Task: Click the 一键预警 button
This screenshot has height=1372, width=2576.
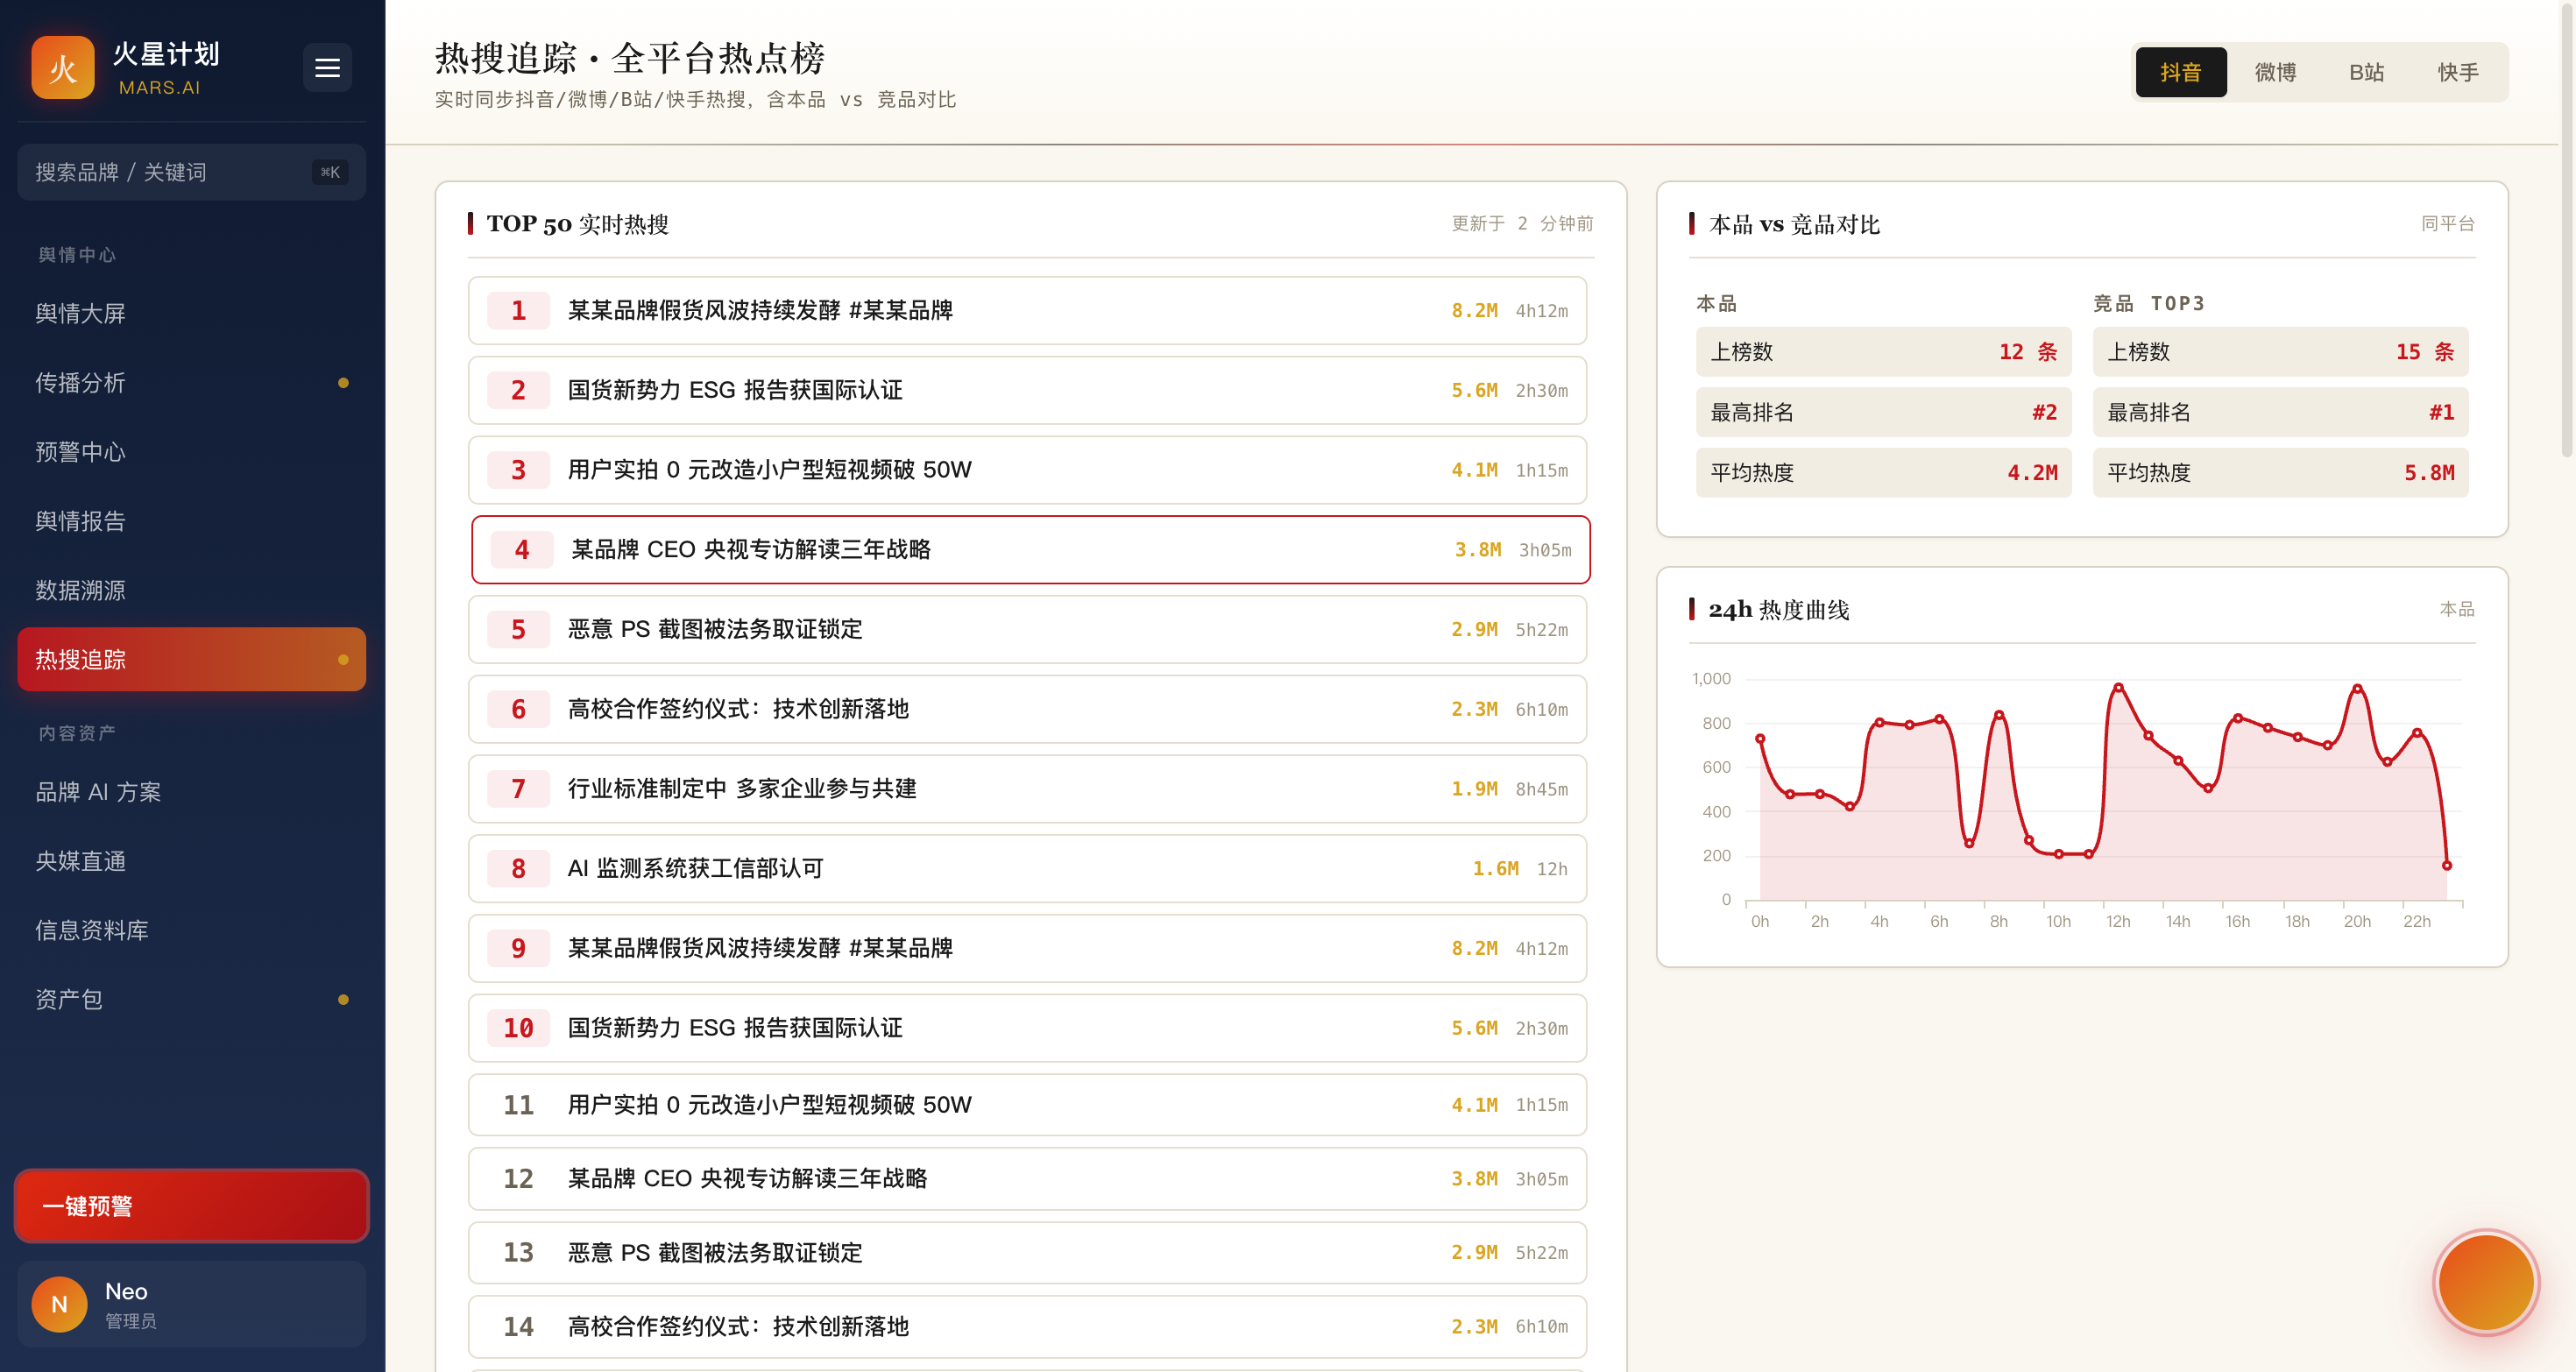Action: coord(191,1206)
